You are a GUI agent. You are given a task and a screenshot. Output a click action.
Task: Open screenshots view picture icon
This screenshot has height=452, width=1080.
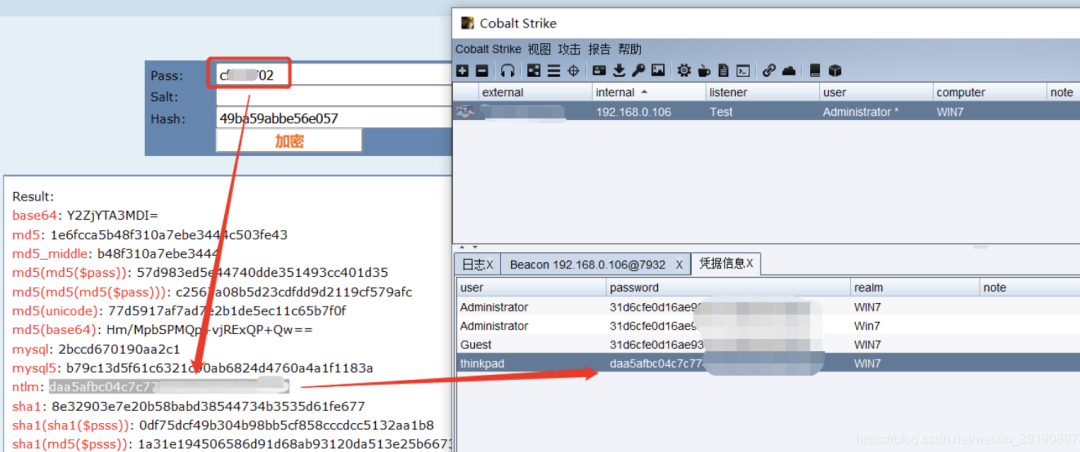(x=658, y=70)
